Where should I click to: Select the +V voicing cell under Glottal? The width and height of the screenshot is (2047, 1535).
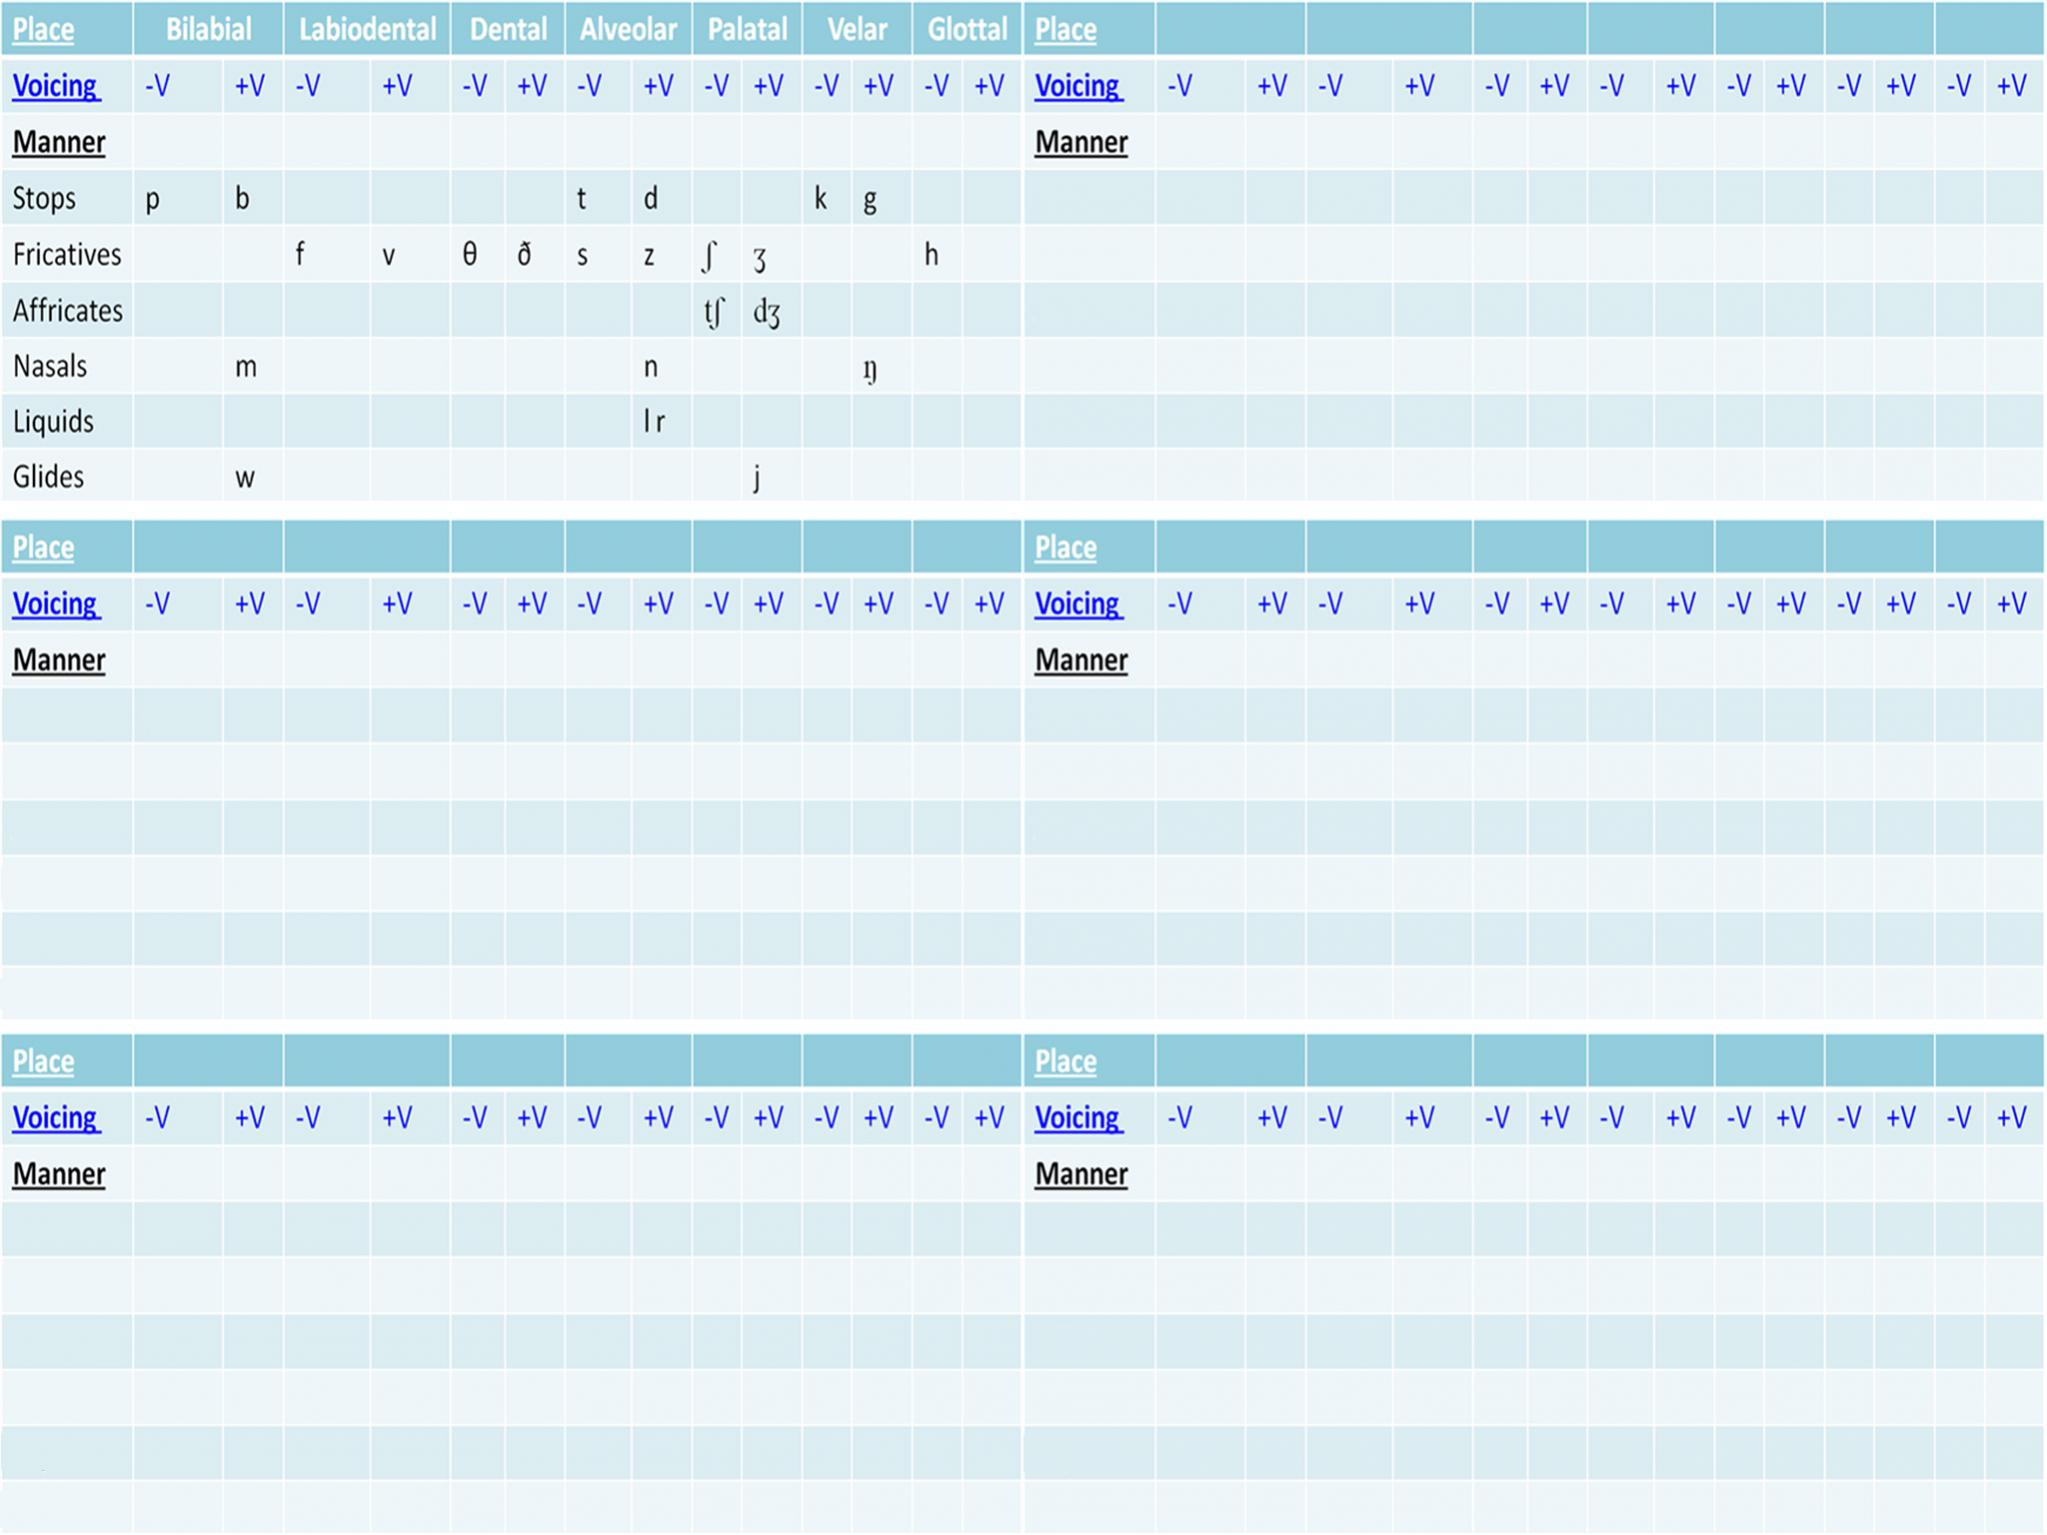(992, 86)
